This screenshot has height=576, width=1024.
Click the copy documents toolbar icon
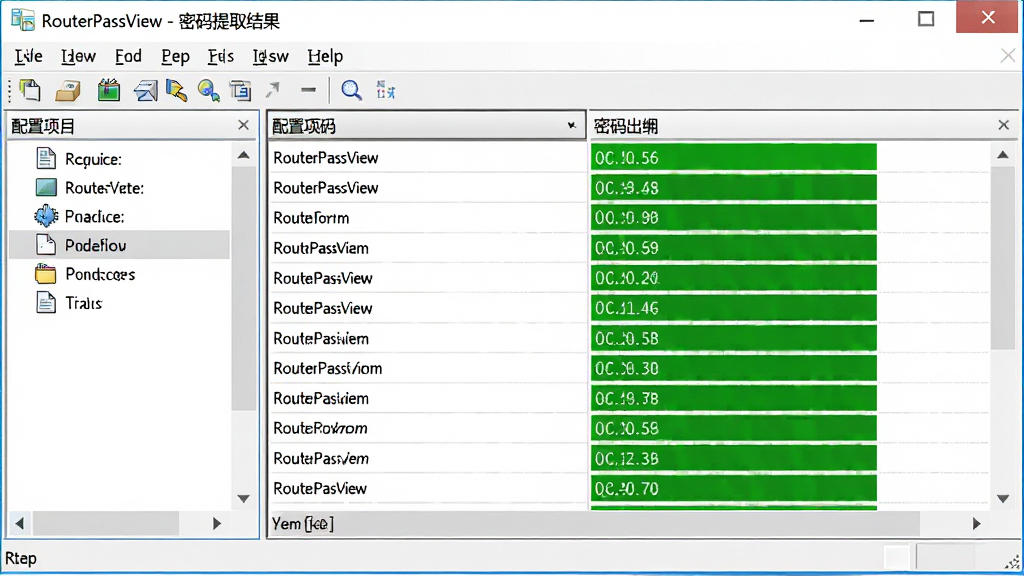[x=30, y=90]
